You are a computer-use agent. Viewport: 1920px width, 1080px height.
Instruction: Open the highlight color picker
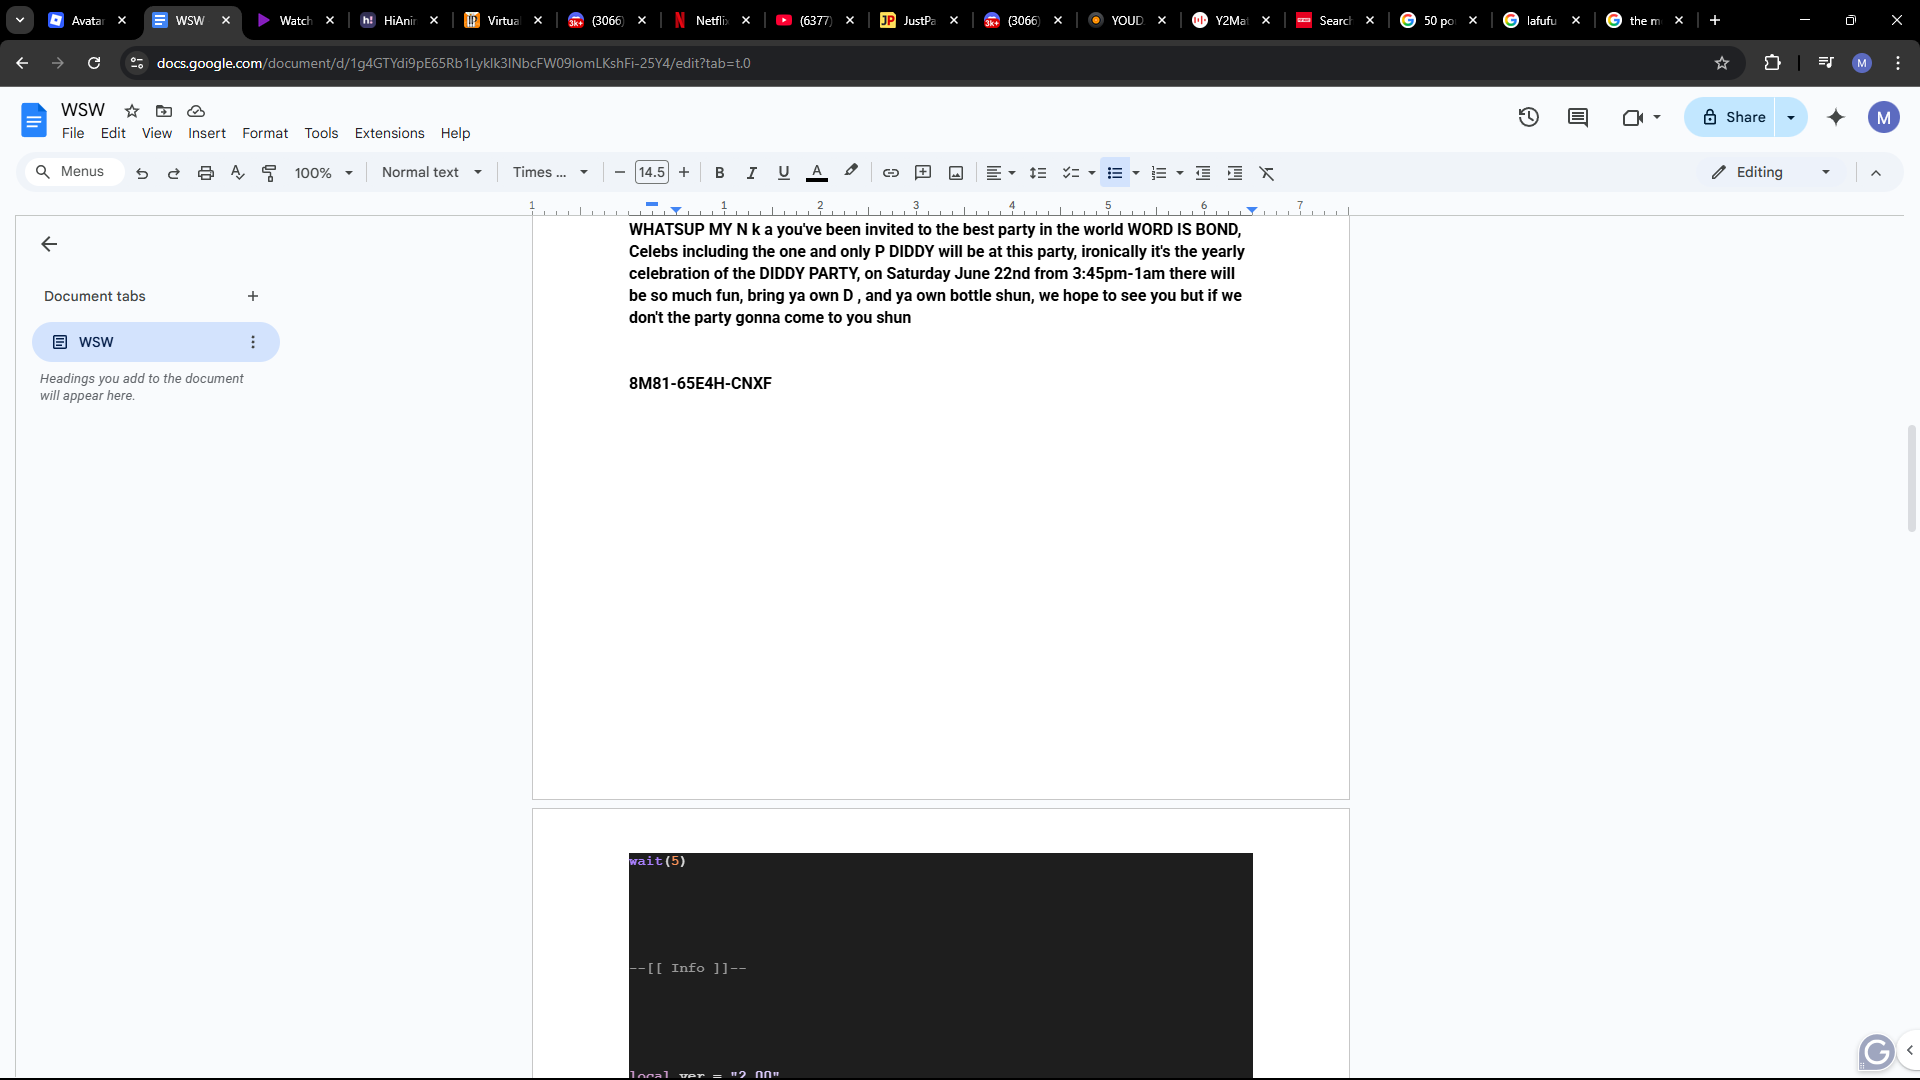(851, 172)
